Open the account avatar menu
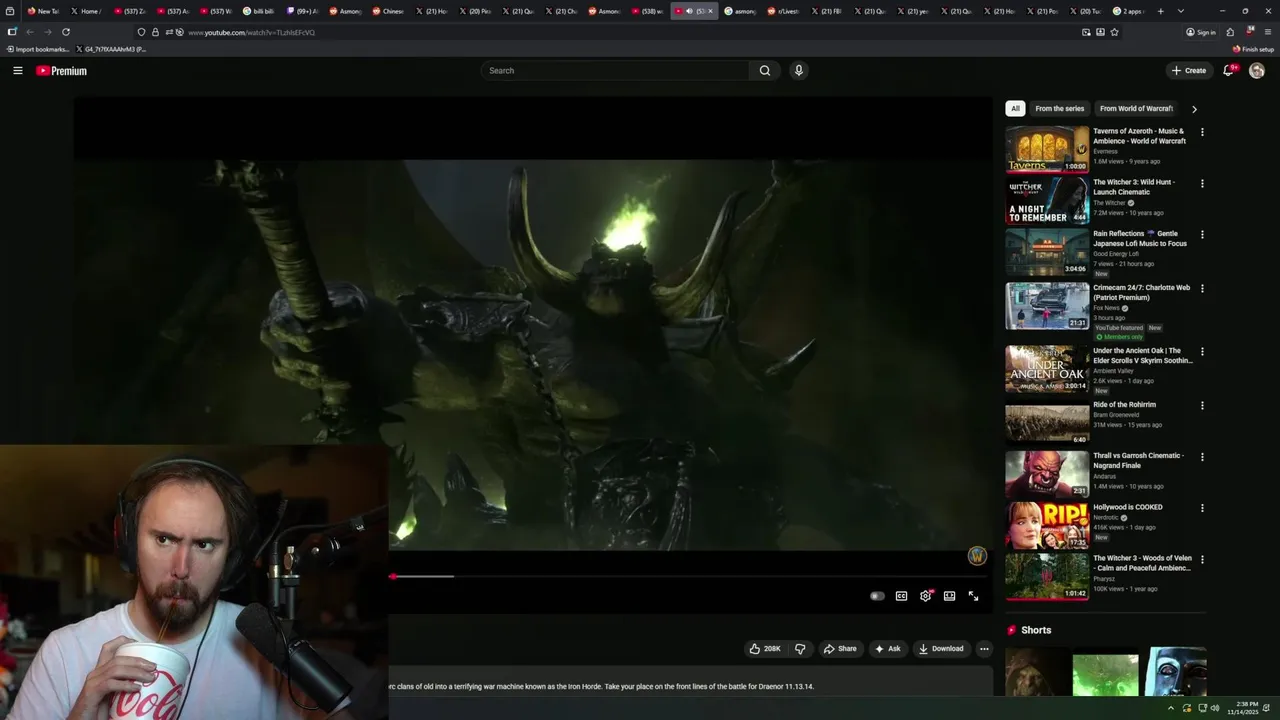 1257,70
